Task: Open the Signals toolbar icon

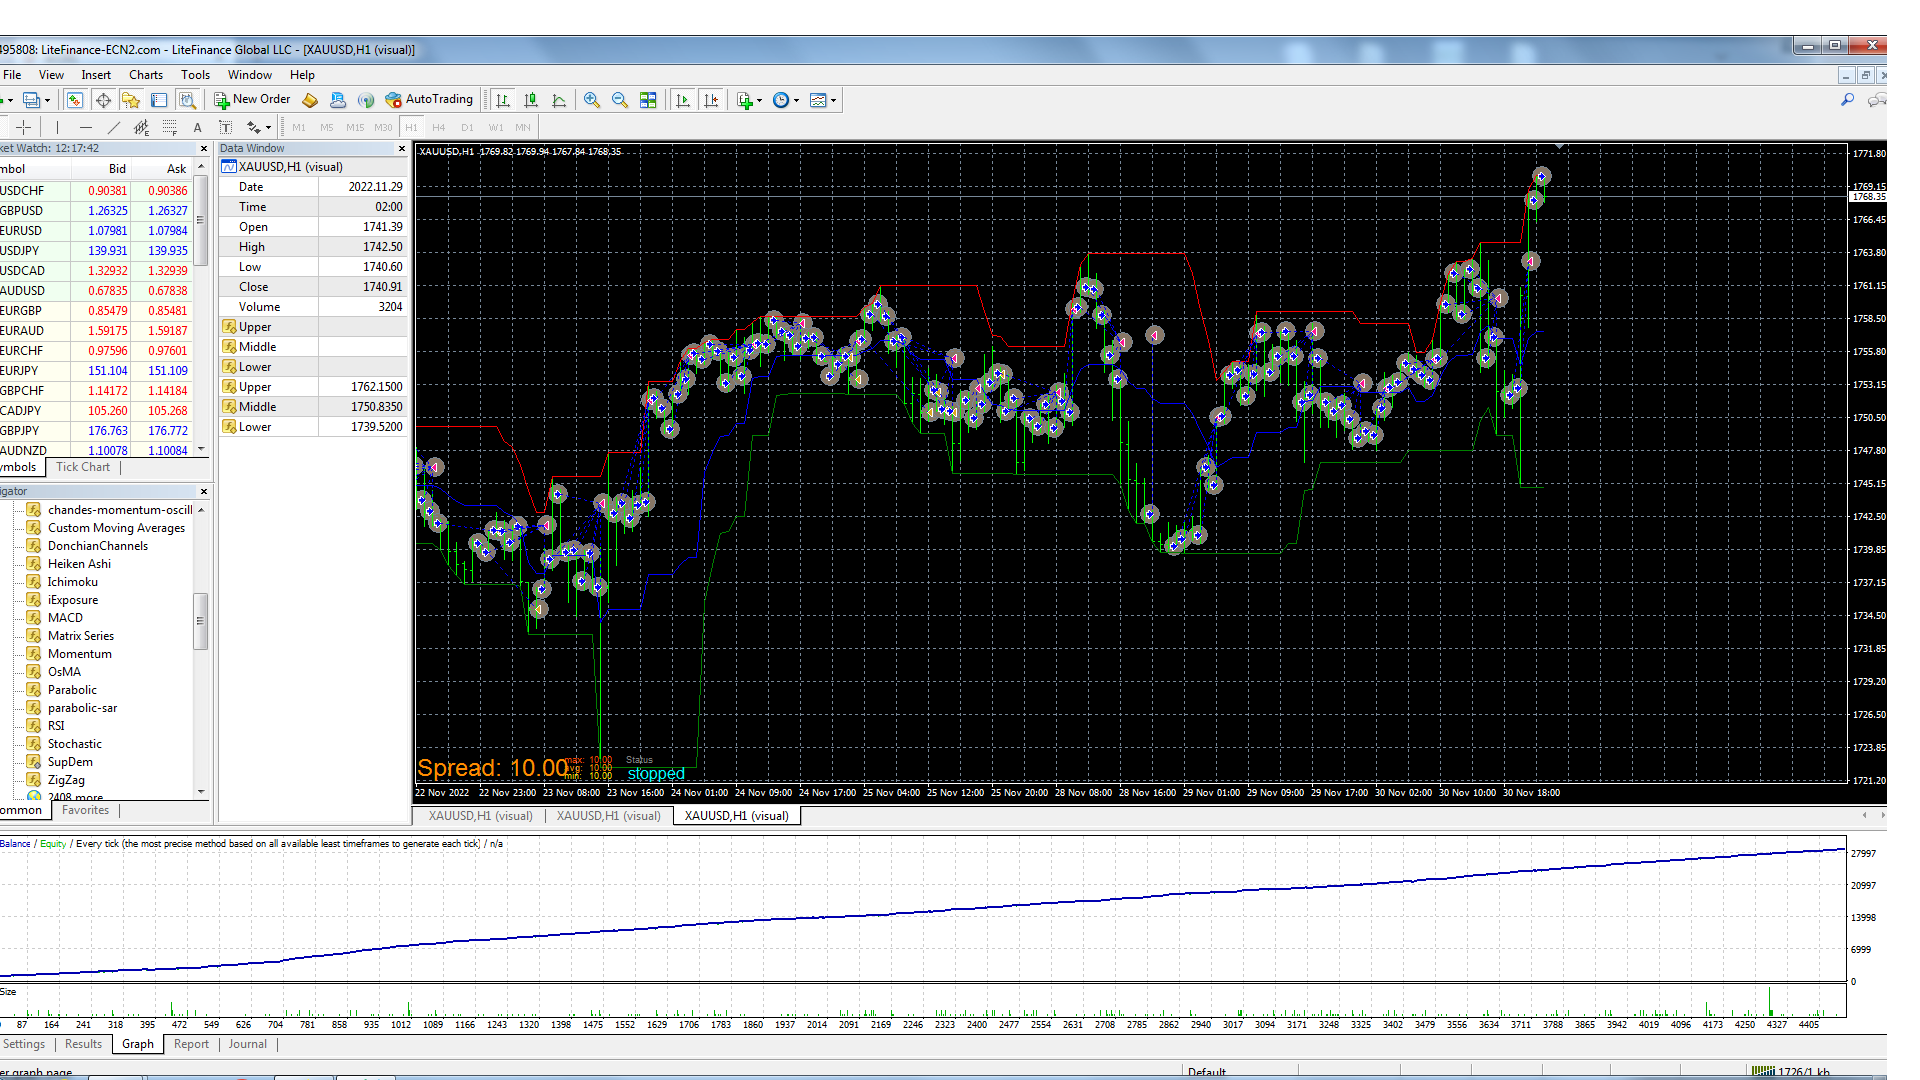Action: coord(366,100)
